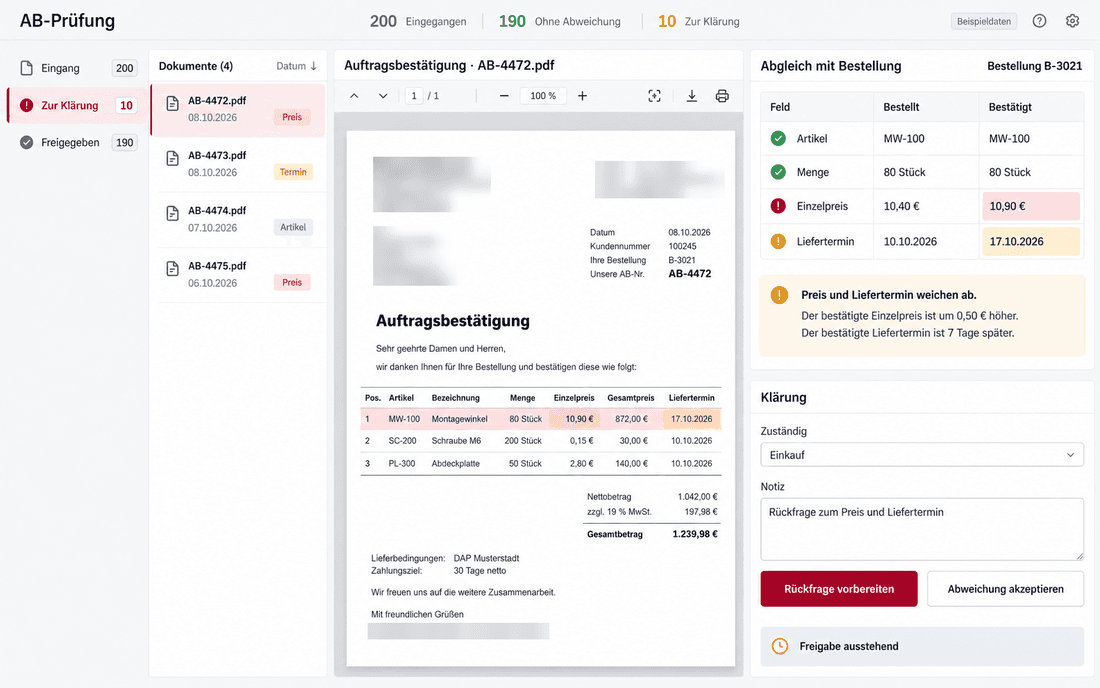Download the AB-4472 PDF
This screenshot has height=688, width=1100.
tap(692, 96)
